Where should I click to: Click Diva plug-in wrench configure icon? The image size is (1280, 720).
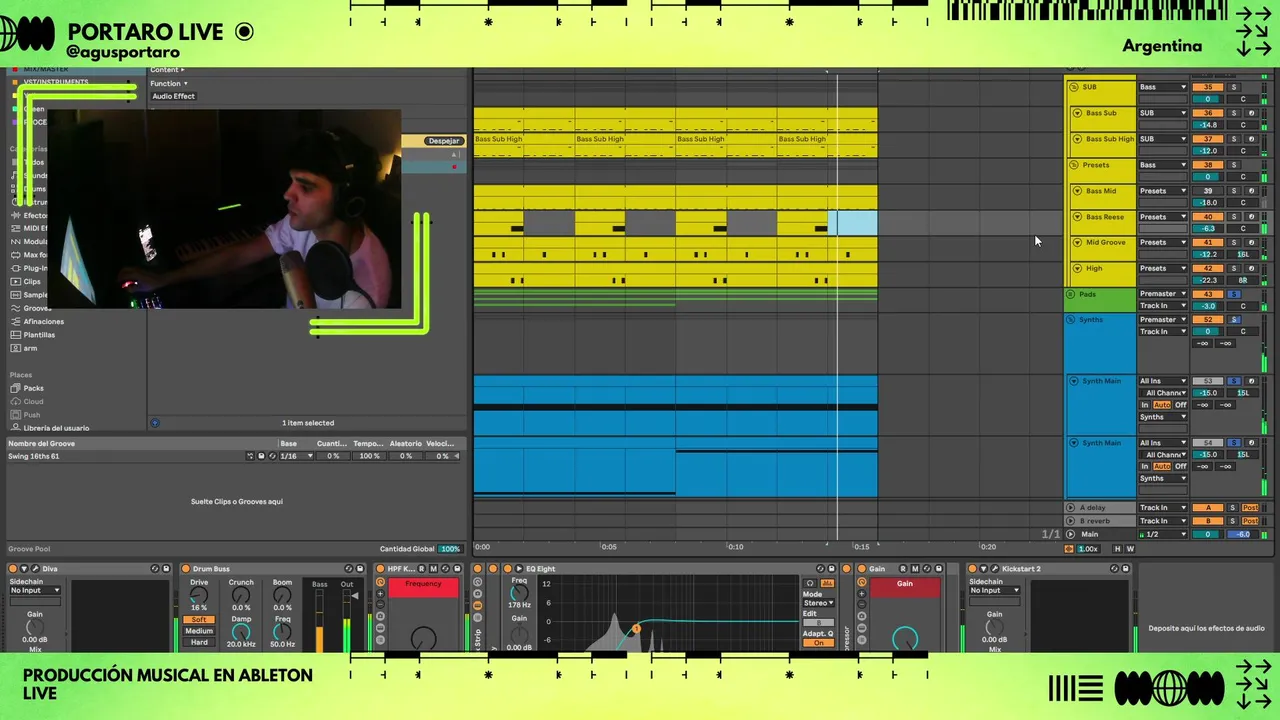35,568
